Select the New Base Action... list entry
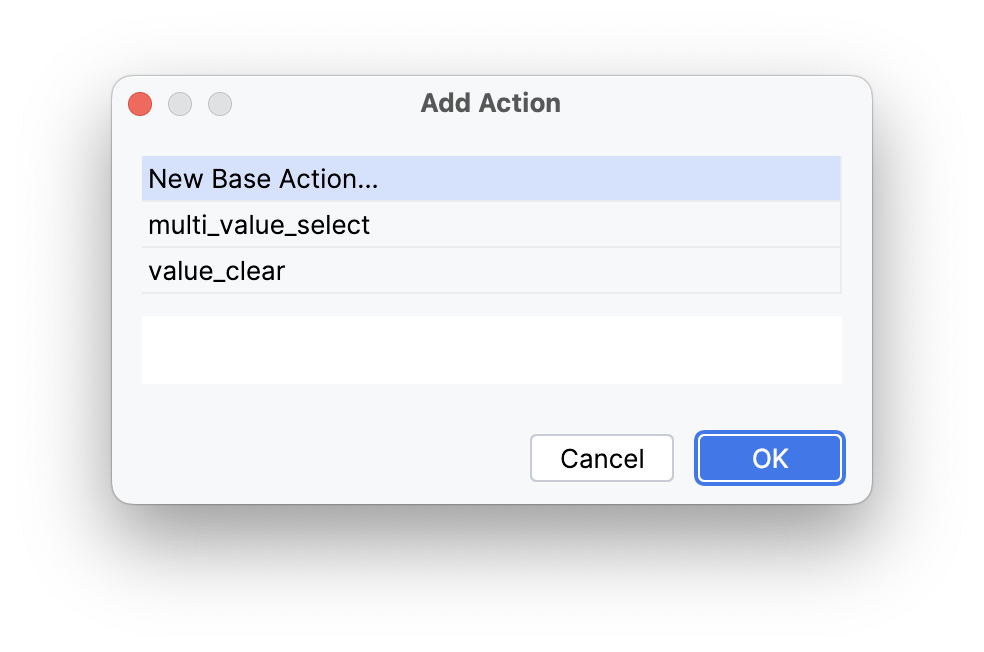 (264, 179)
